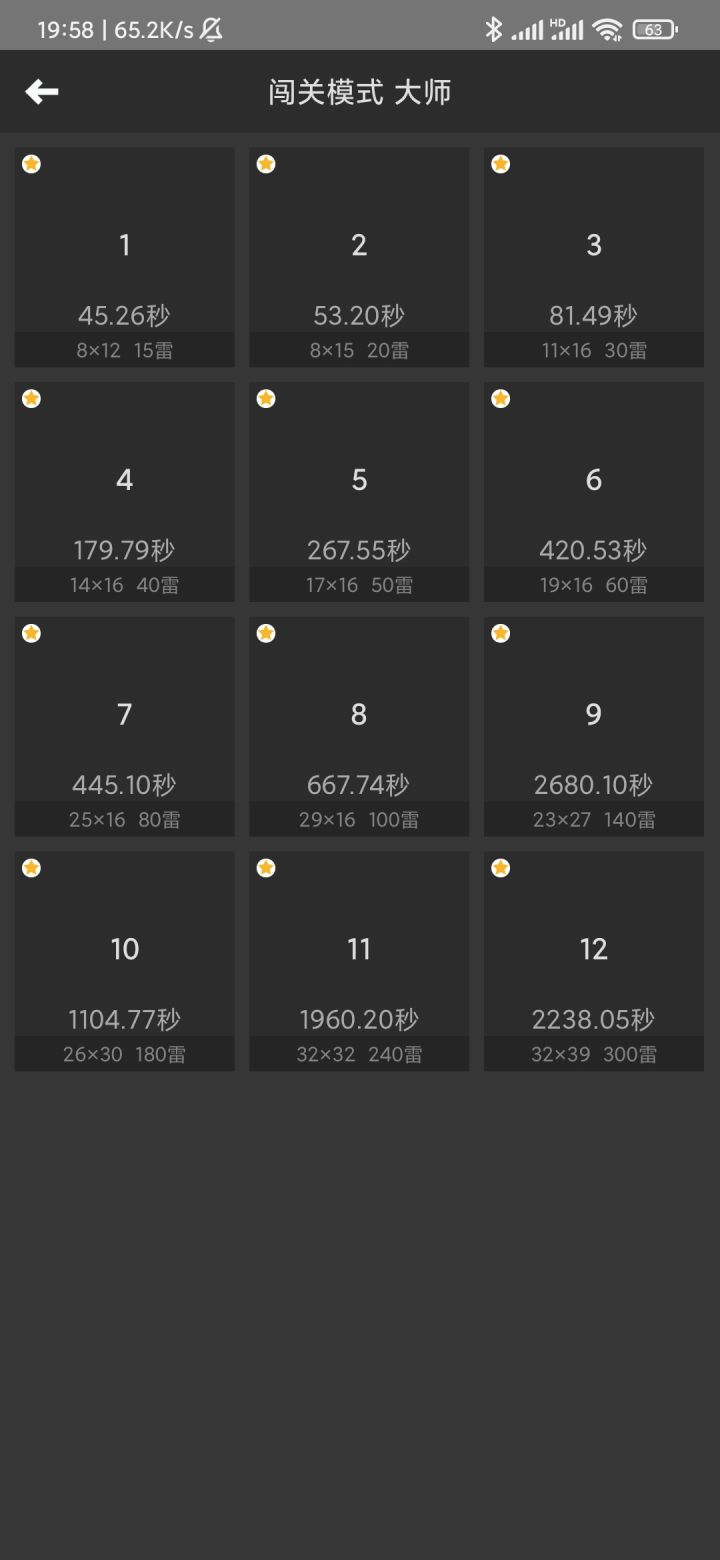The width and height of the screenshot is (720, 1560).
Task: Open level 1 with 15 mines
Action: tap(125, 257)
